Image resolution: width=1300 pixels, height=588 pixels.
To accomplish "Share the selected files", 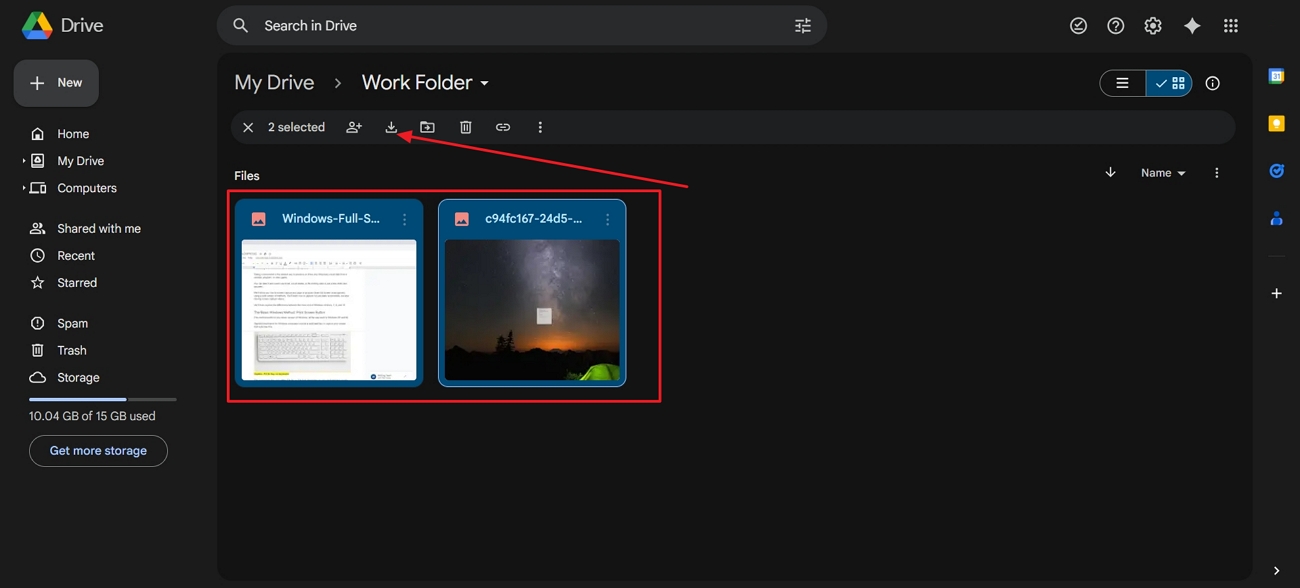I will click(353, 127).
